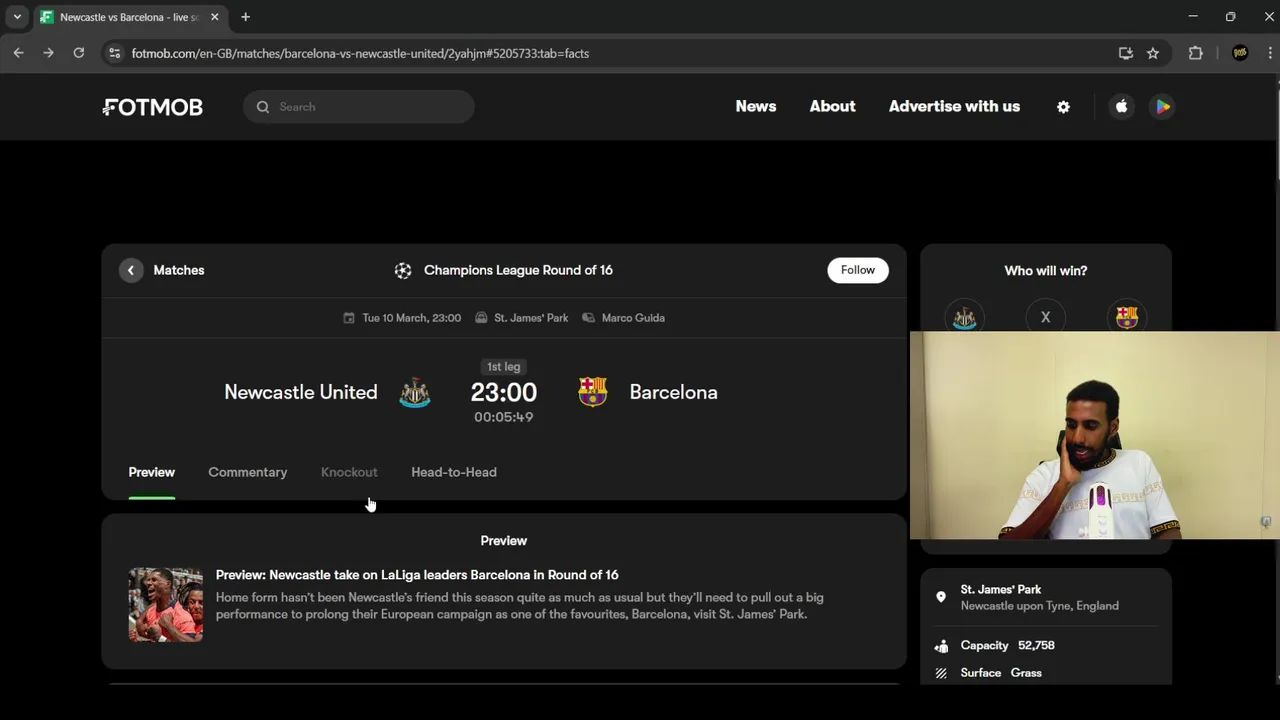Open the browser extensions puzzle icon
The width and height of the screenshot is (1280, 720).
point(1196,53)
